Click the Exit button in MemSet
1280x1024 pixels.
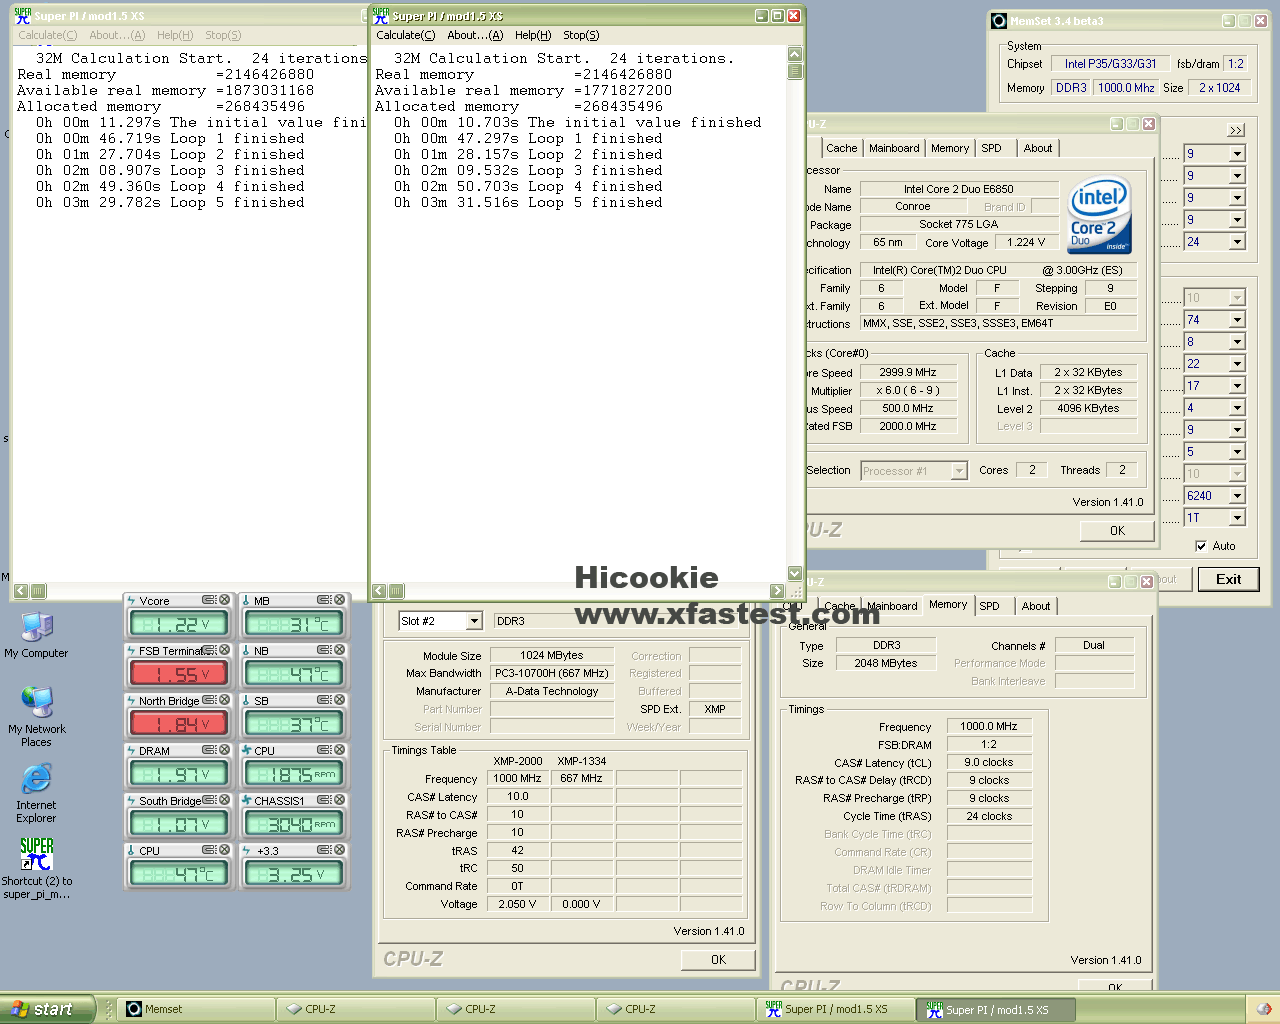point(1228,579)
